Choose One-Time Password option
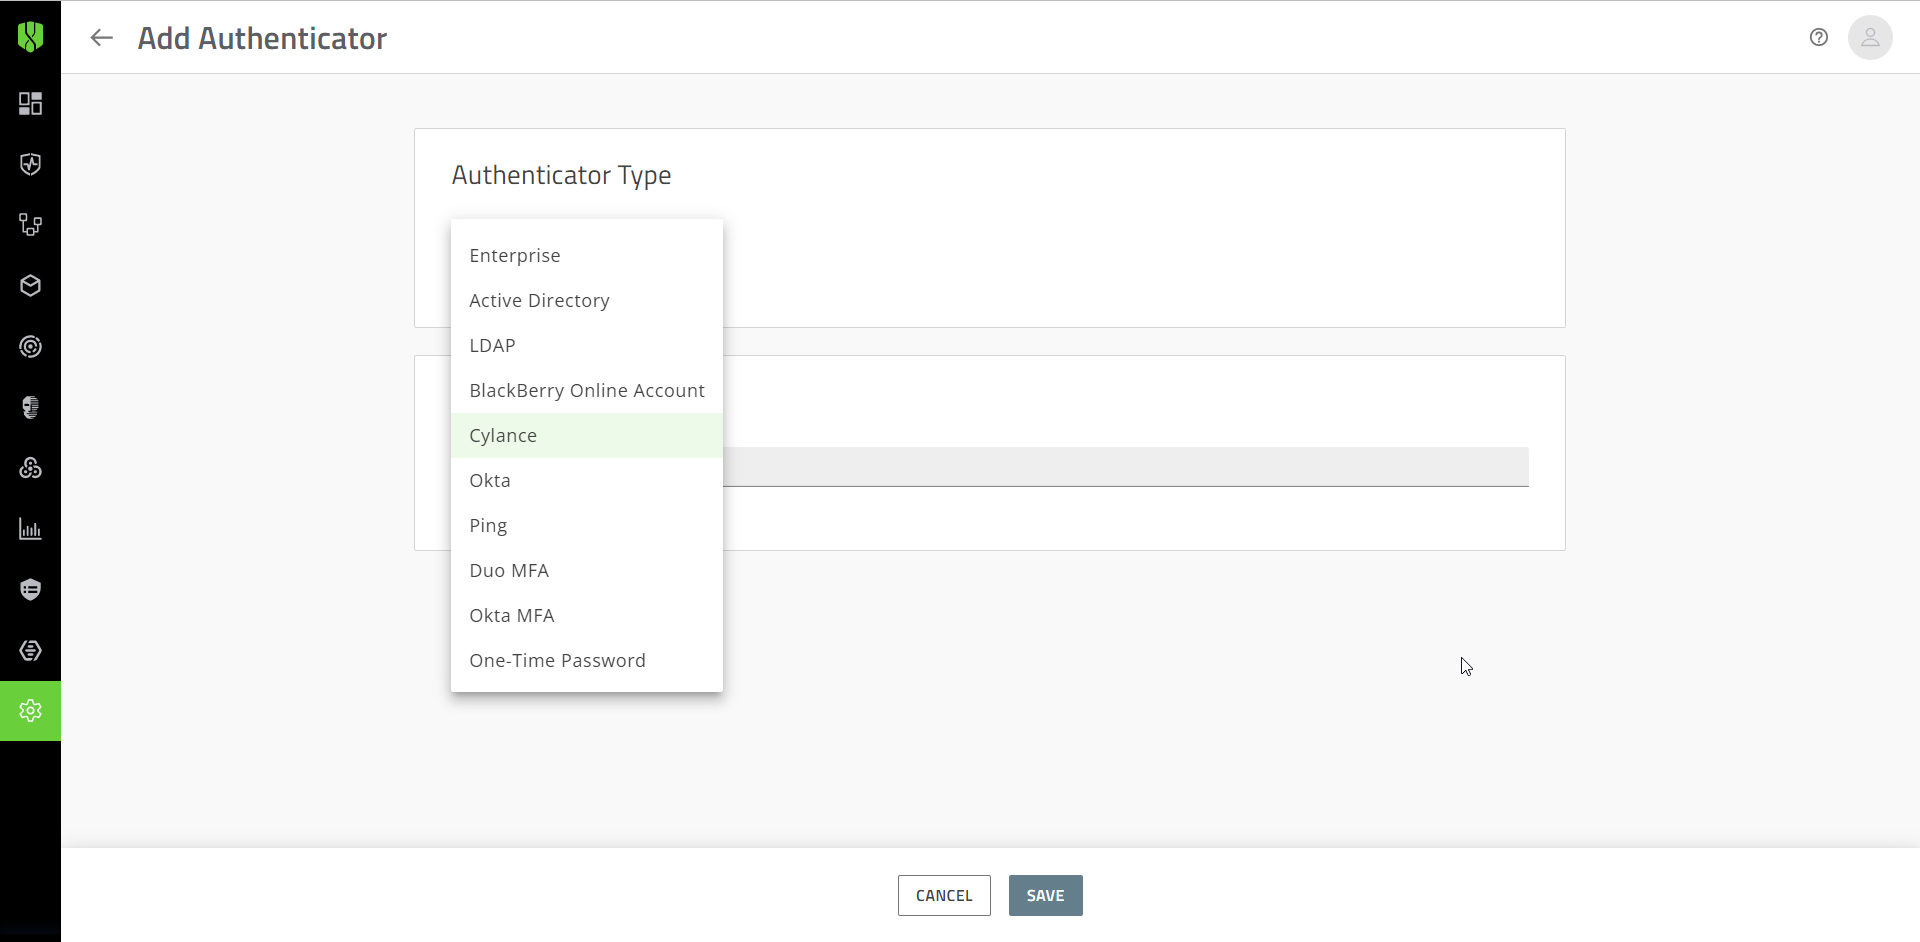Screen dimensions: 1920x942 coord(587,660)
